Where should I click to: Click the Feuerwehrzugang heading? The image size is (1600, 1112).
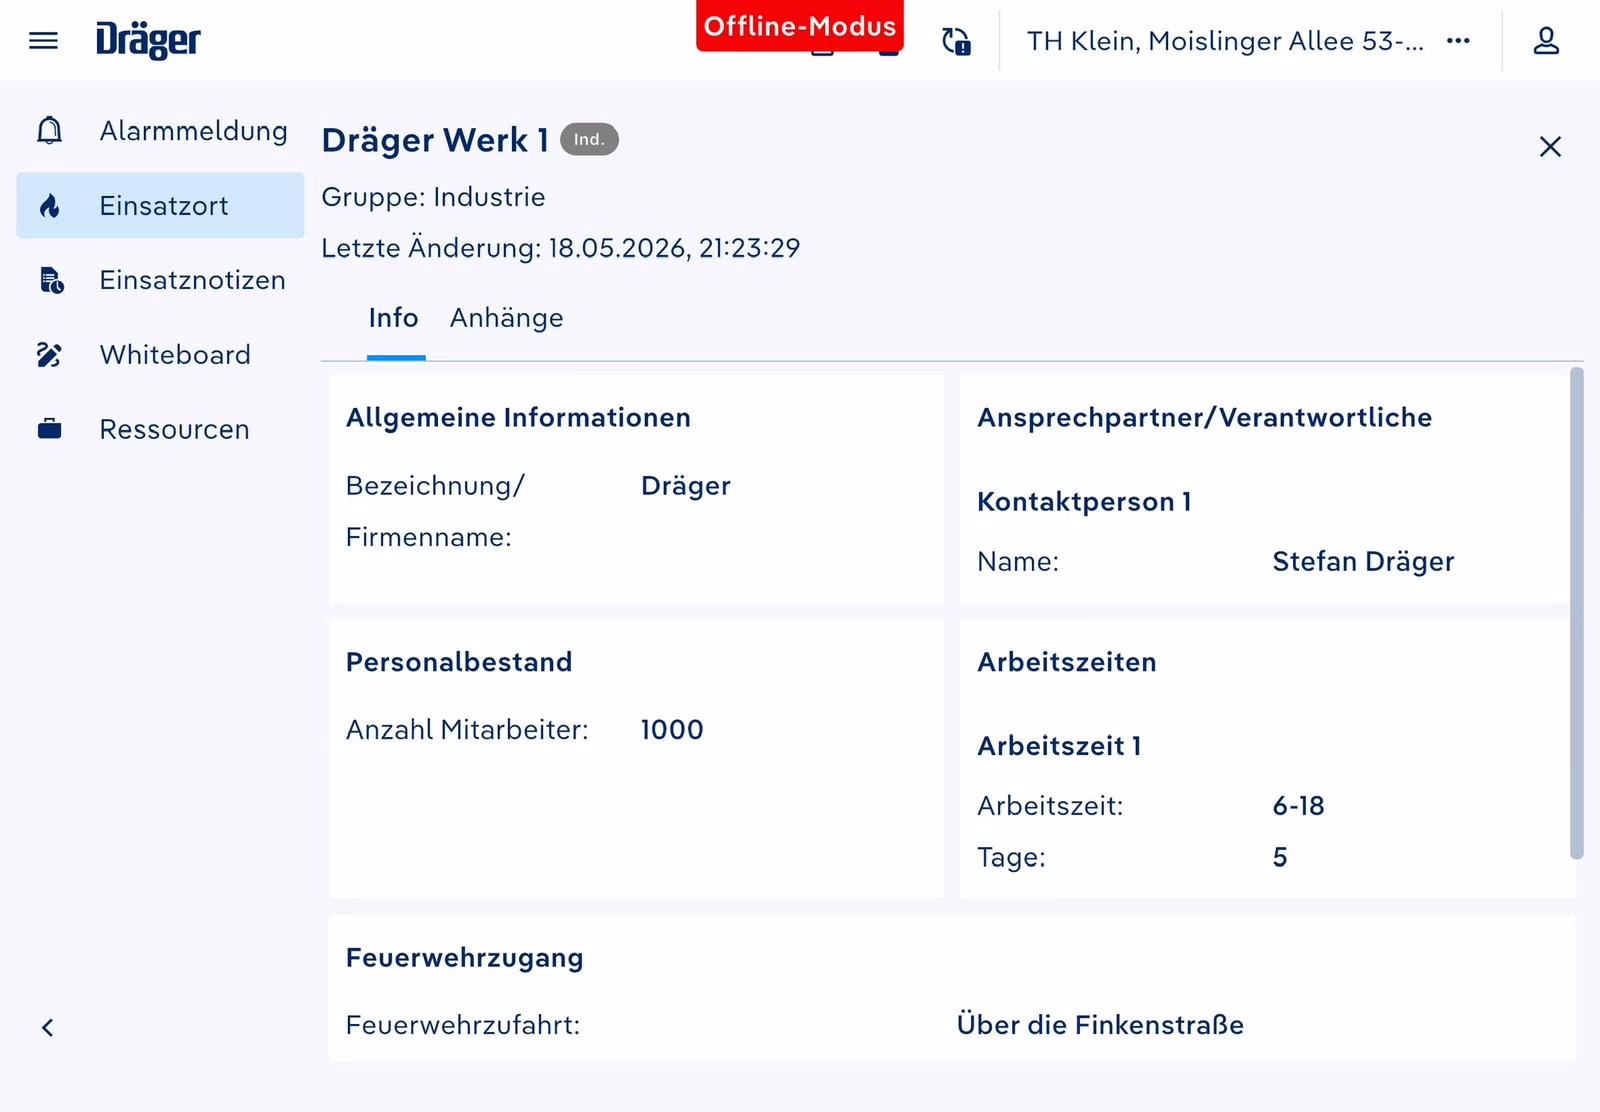click(464, 958)
